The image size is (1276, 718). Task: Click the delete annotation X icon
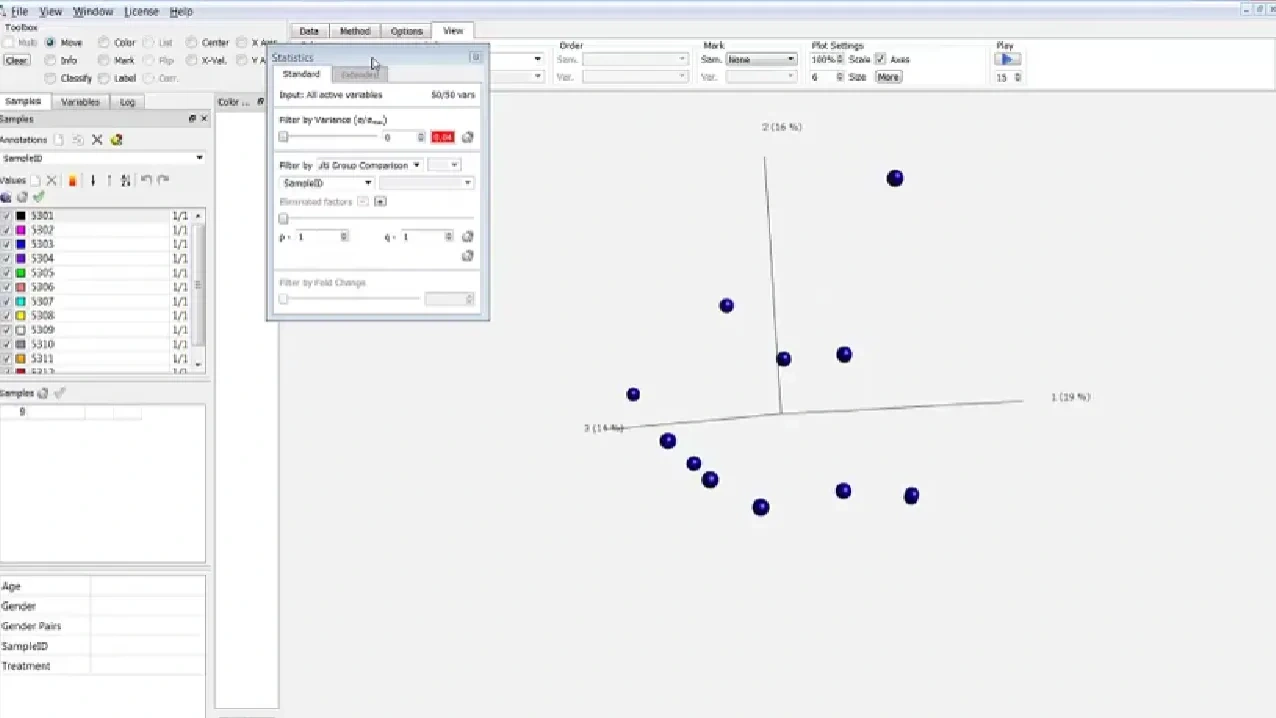[97, 140]
